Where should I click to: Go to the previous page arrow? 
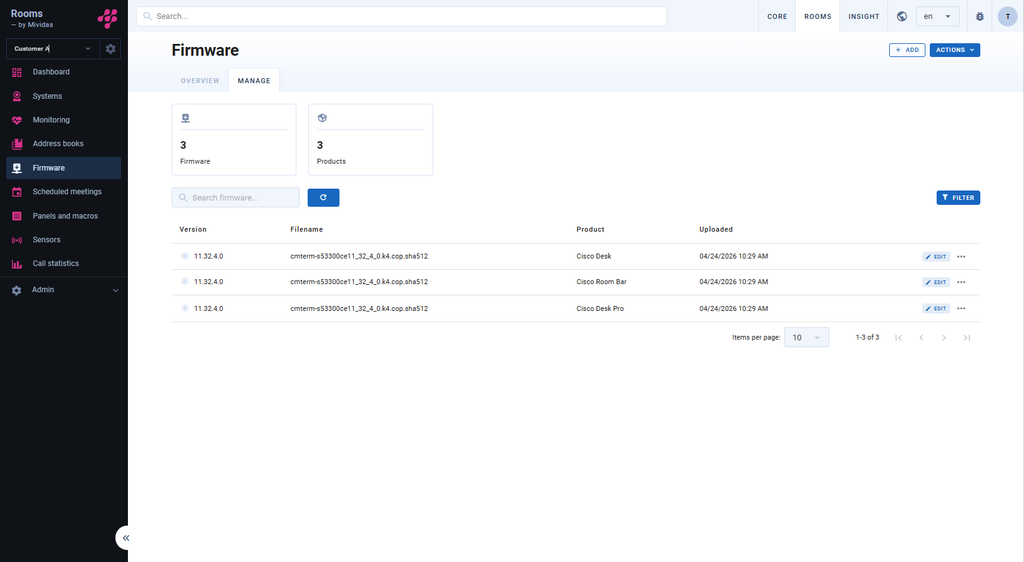click(921, 337)
